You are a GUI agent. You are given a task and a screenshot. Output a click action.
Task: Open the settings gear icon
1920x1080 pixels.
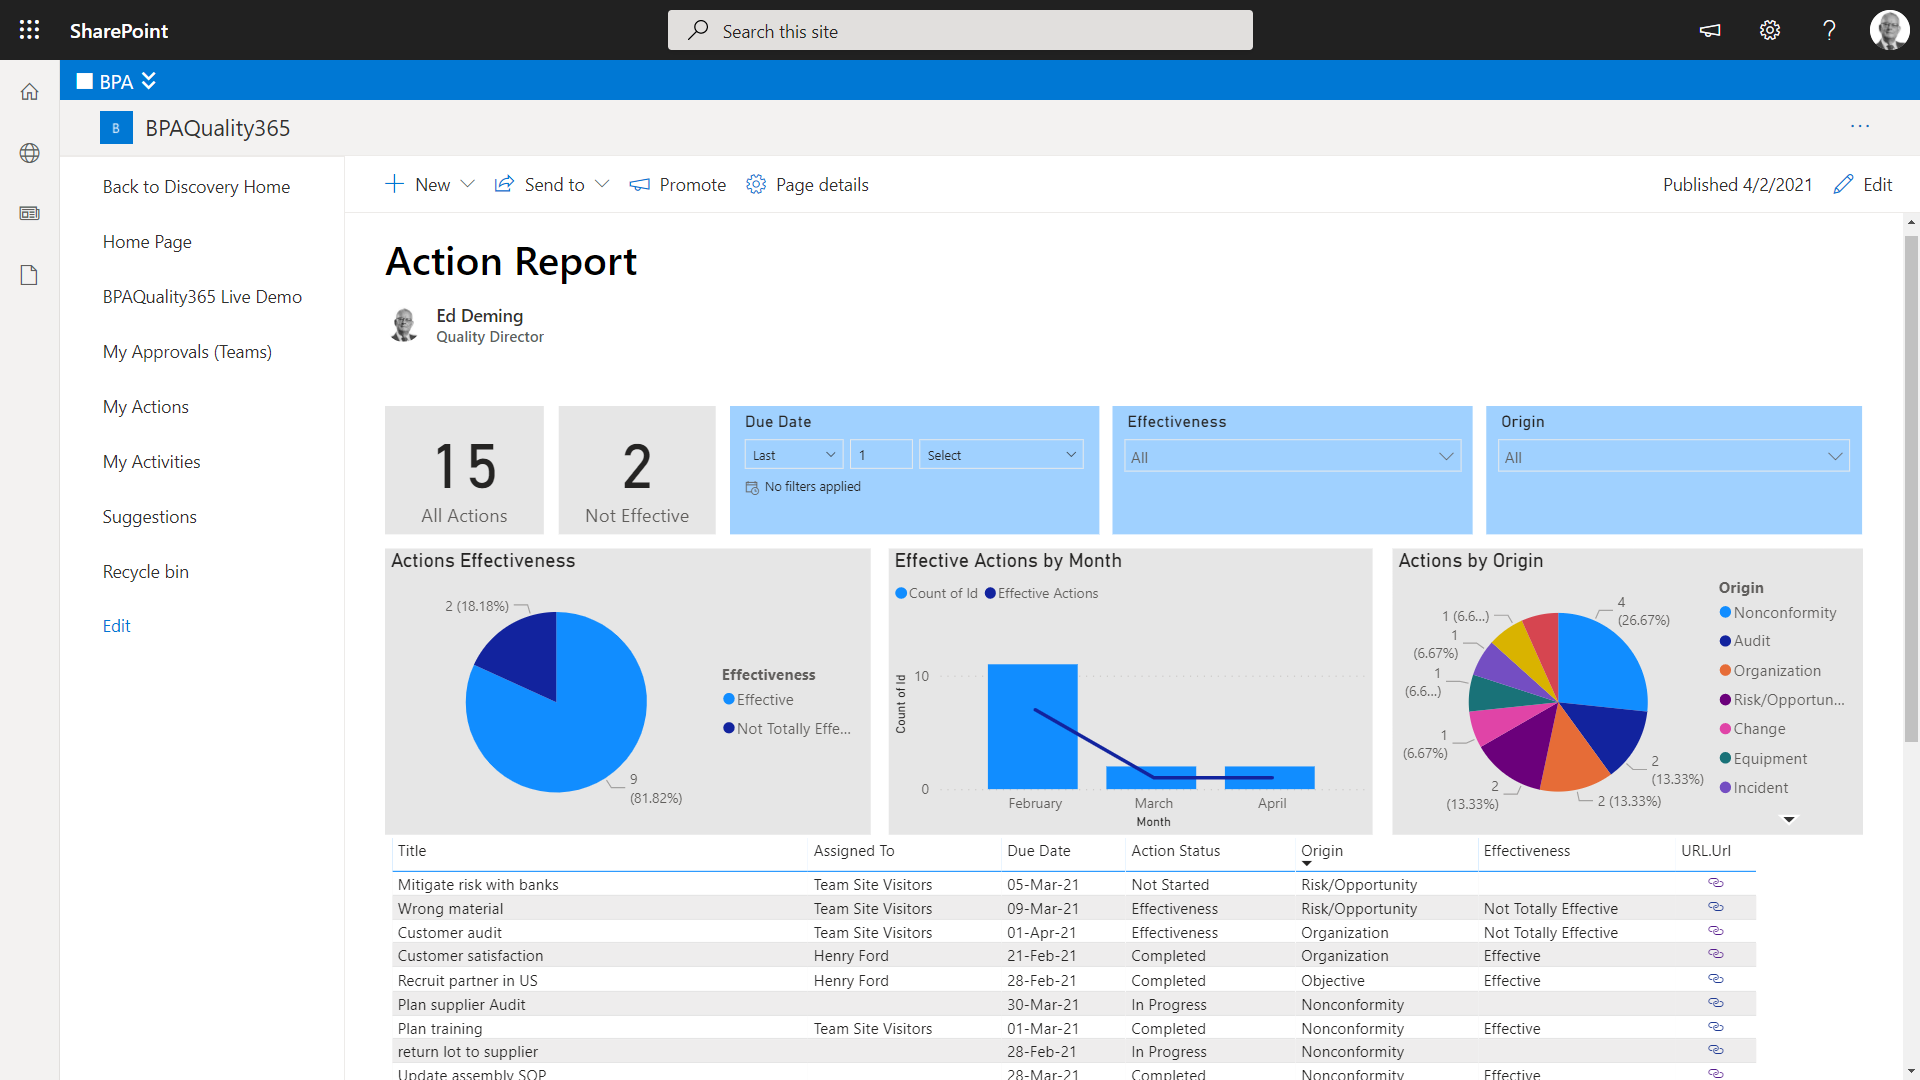[1769, 30]
